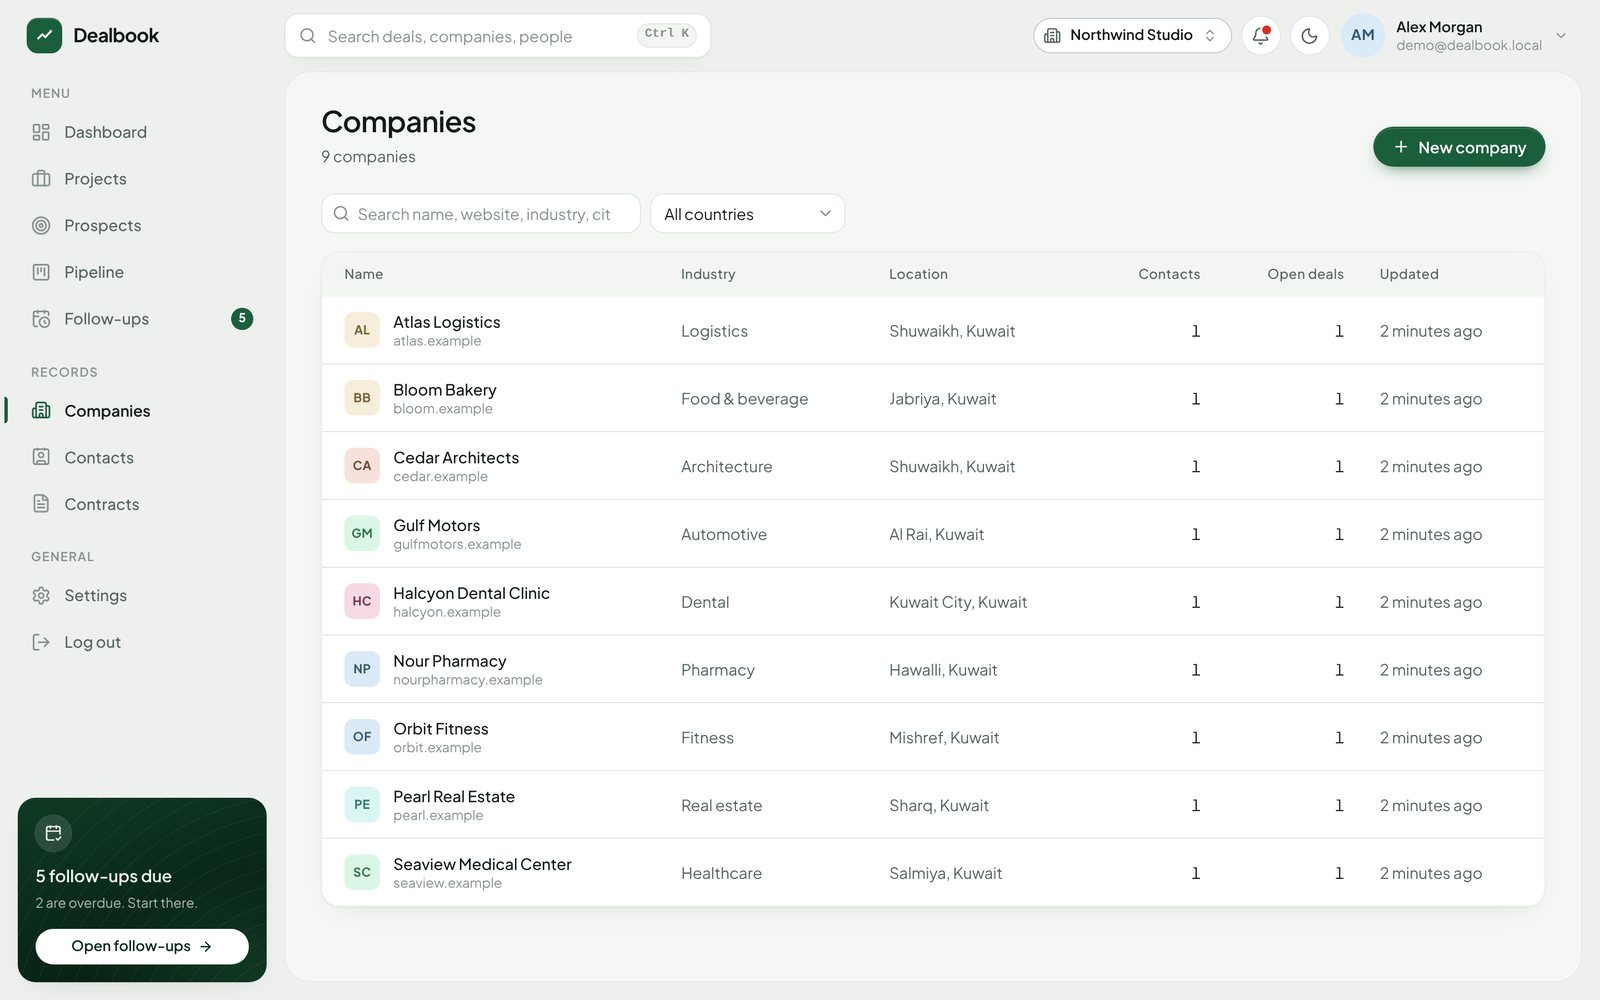Click the Log out arrow icon
Viewport: 1600px width, 1000px height.
(x=41, y=642)
